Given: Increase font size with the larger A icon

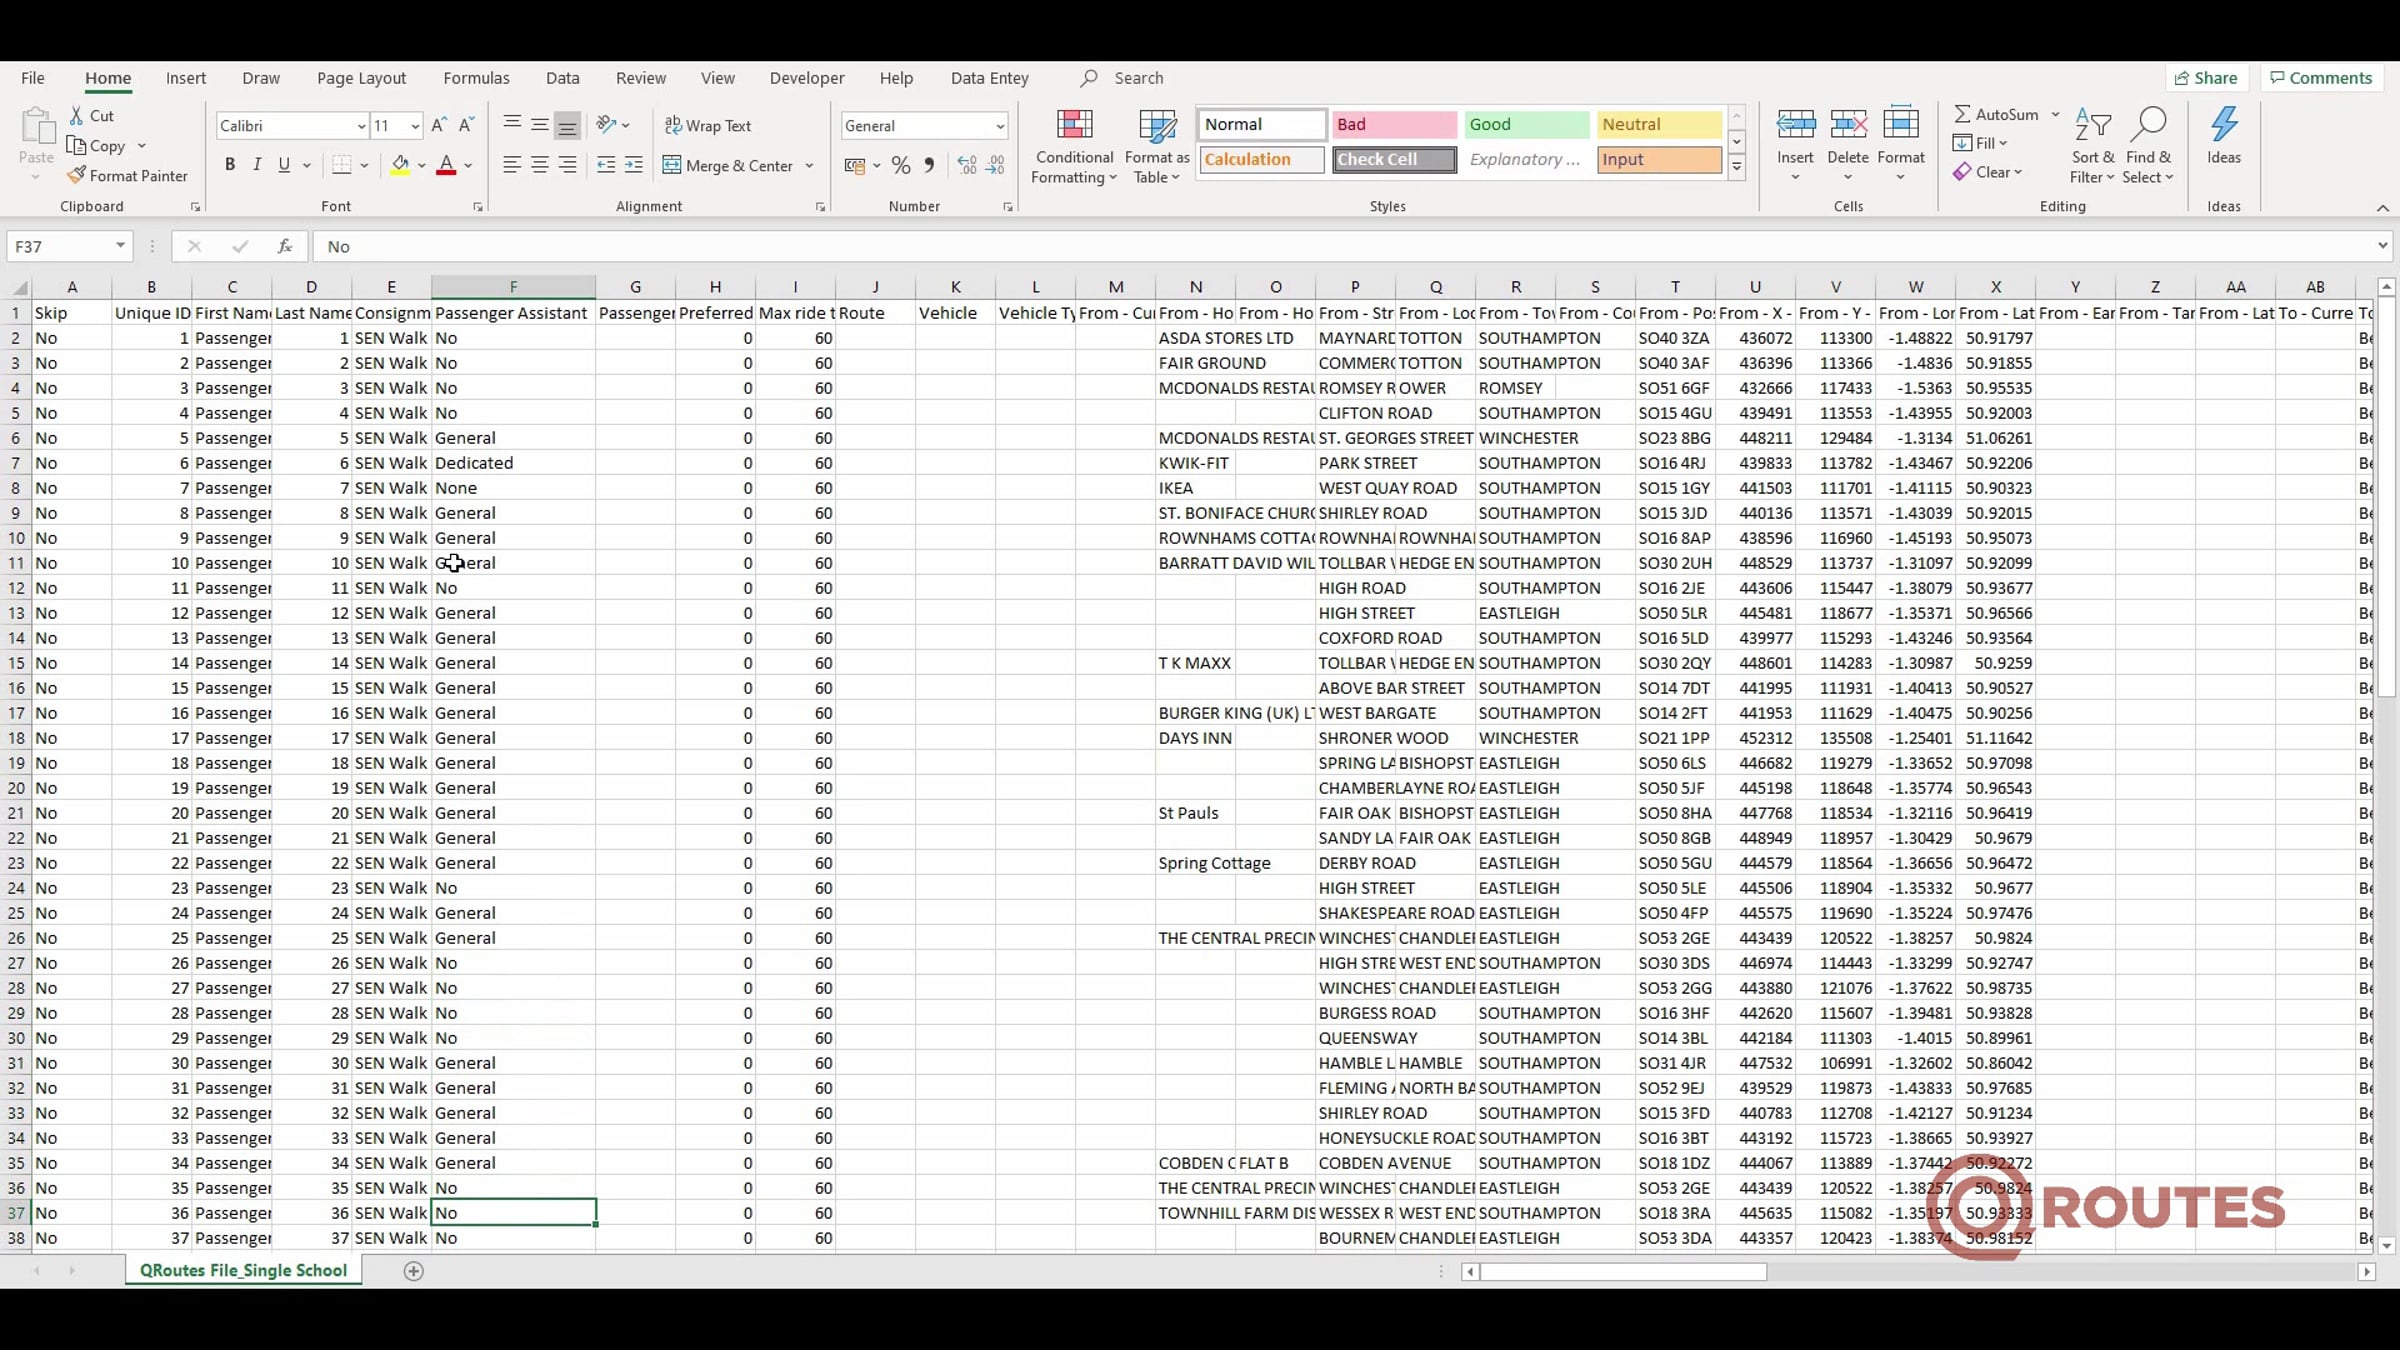Looking at the screenshot, I should tap(438, 125).
